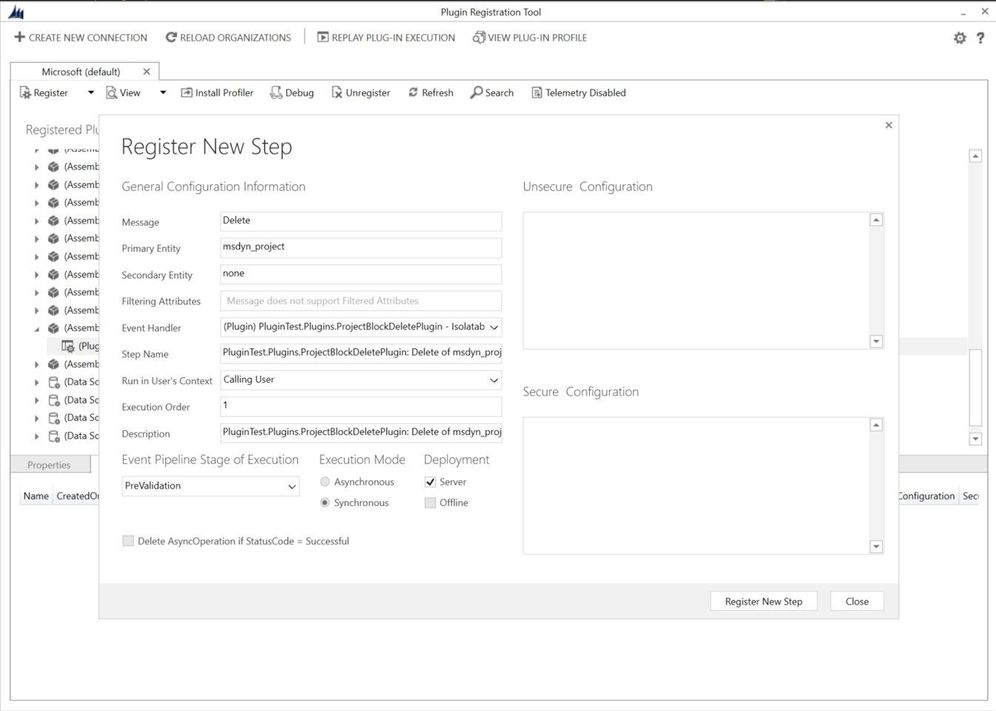Click the Register toolbar icon
Viewport: 996px width, 711px height.
tap(25, 93)
